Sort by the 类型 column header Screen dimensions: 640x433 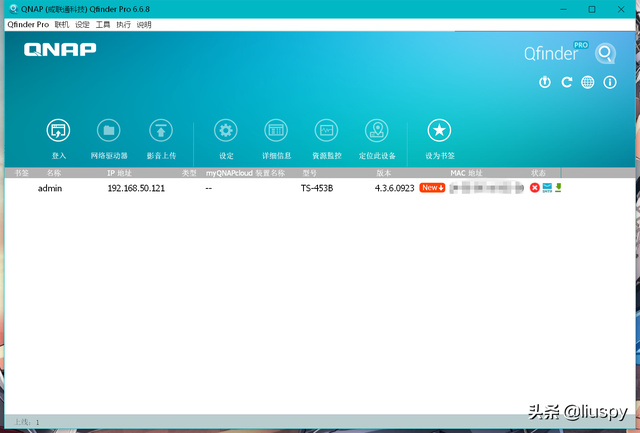189,173
